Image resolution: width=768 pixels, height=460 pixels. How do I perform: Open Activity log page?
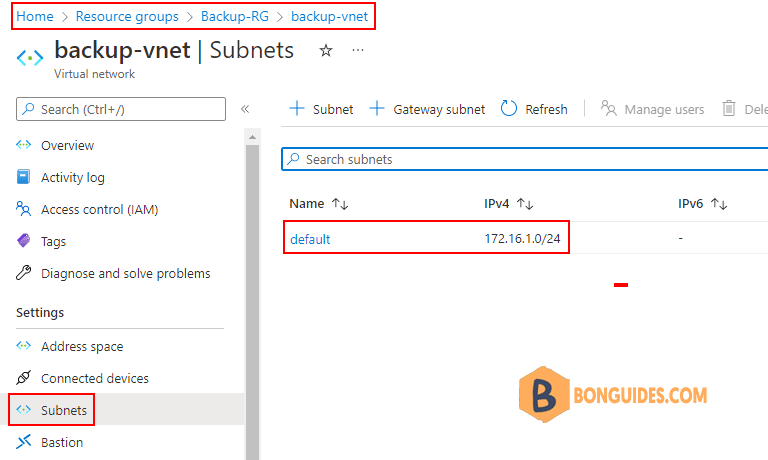click(72, 177)
